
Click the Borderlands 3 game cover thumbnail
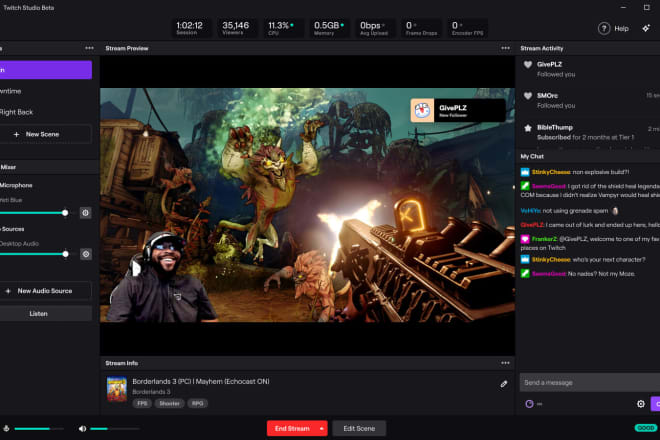click(x=117, y=389)
